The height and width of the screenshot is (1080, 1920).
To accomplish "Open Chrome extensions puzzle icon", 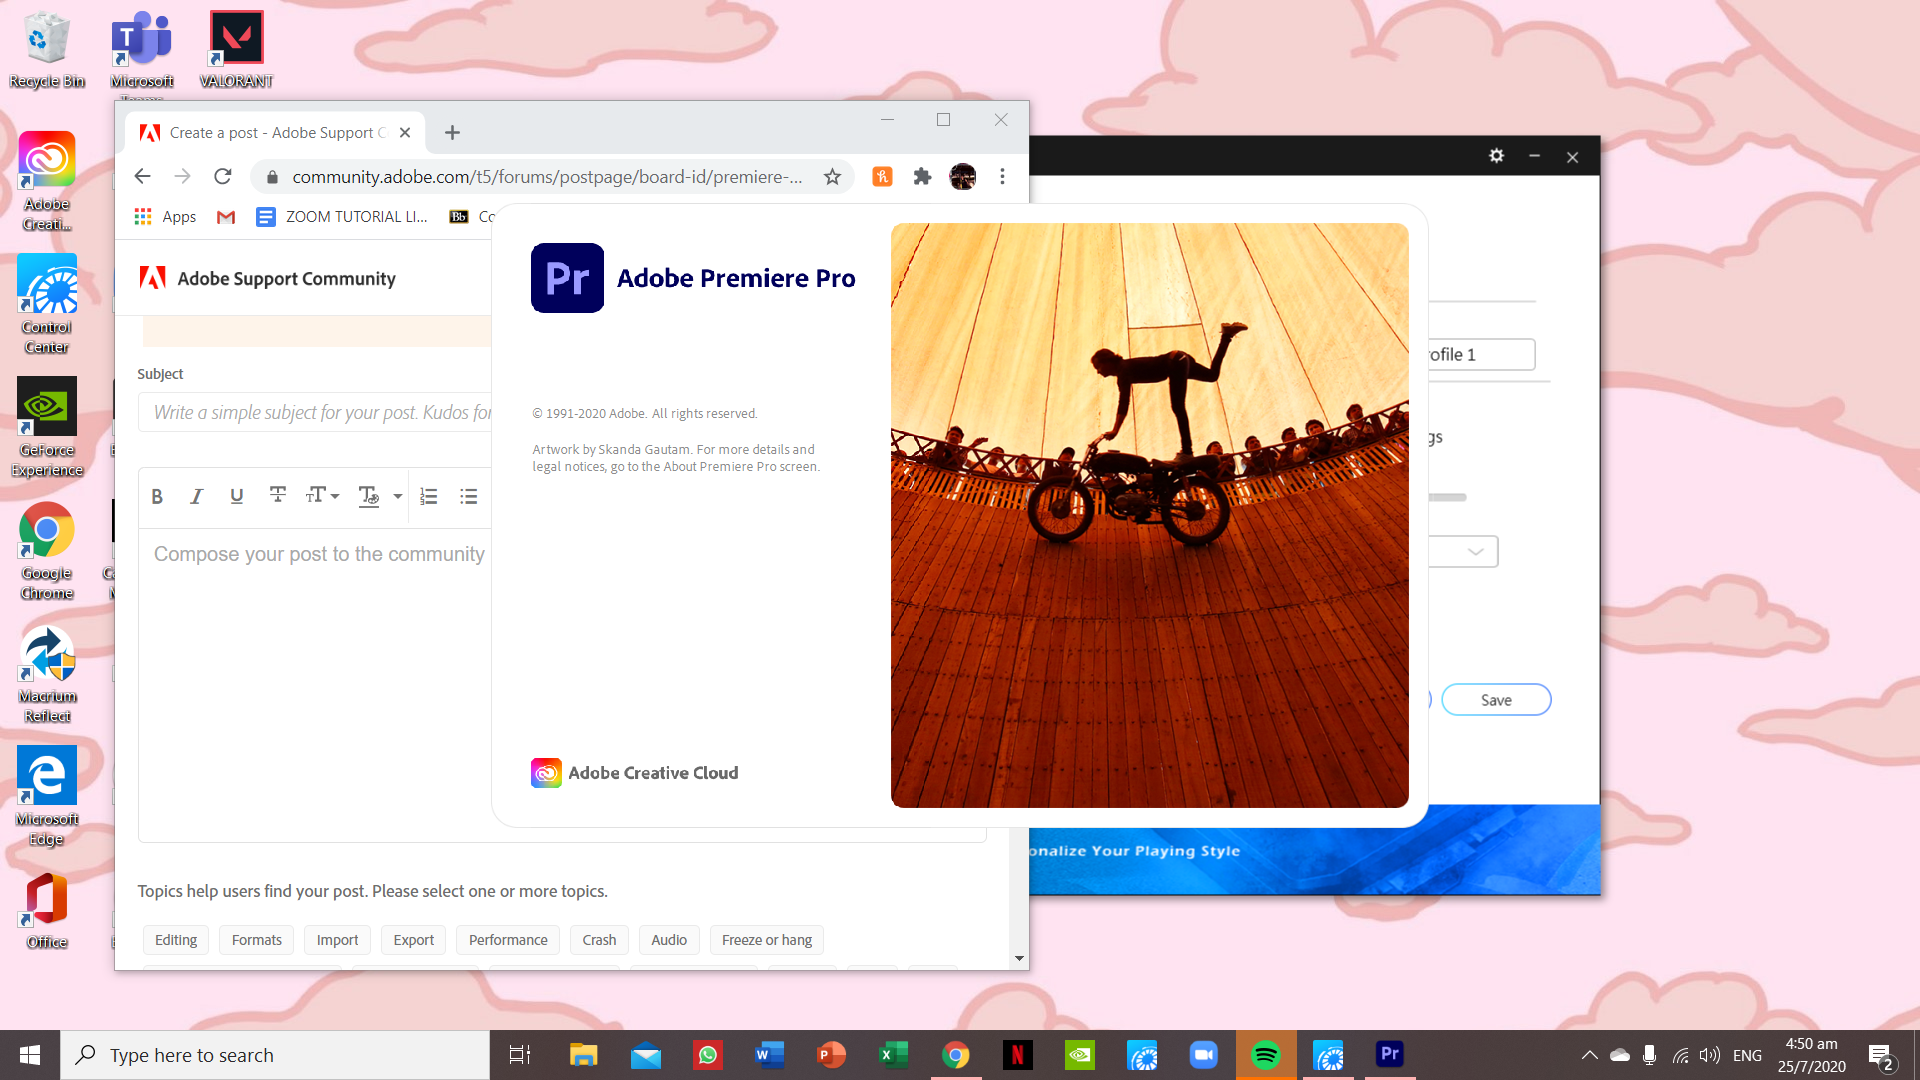I will [922, 177].
